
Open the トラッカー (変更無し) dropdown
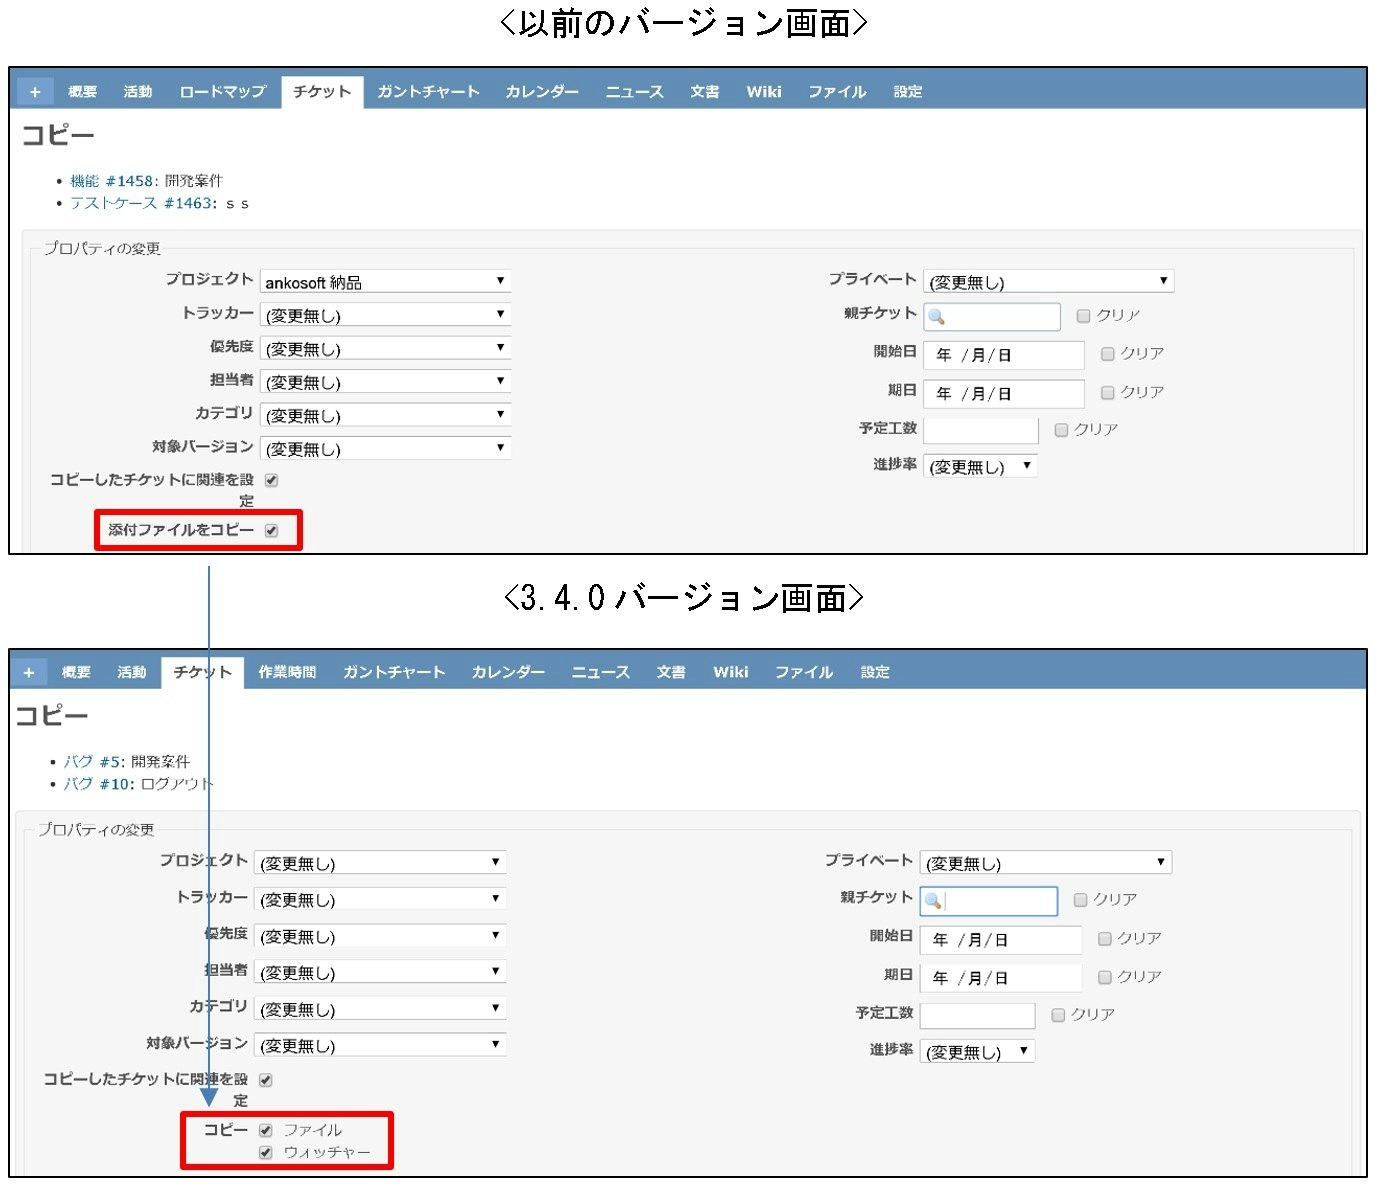pos(385,314)
